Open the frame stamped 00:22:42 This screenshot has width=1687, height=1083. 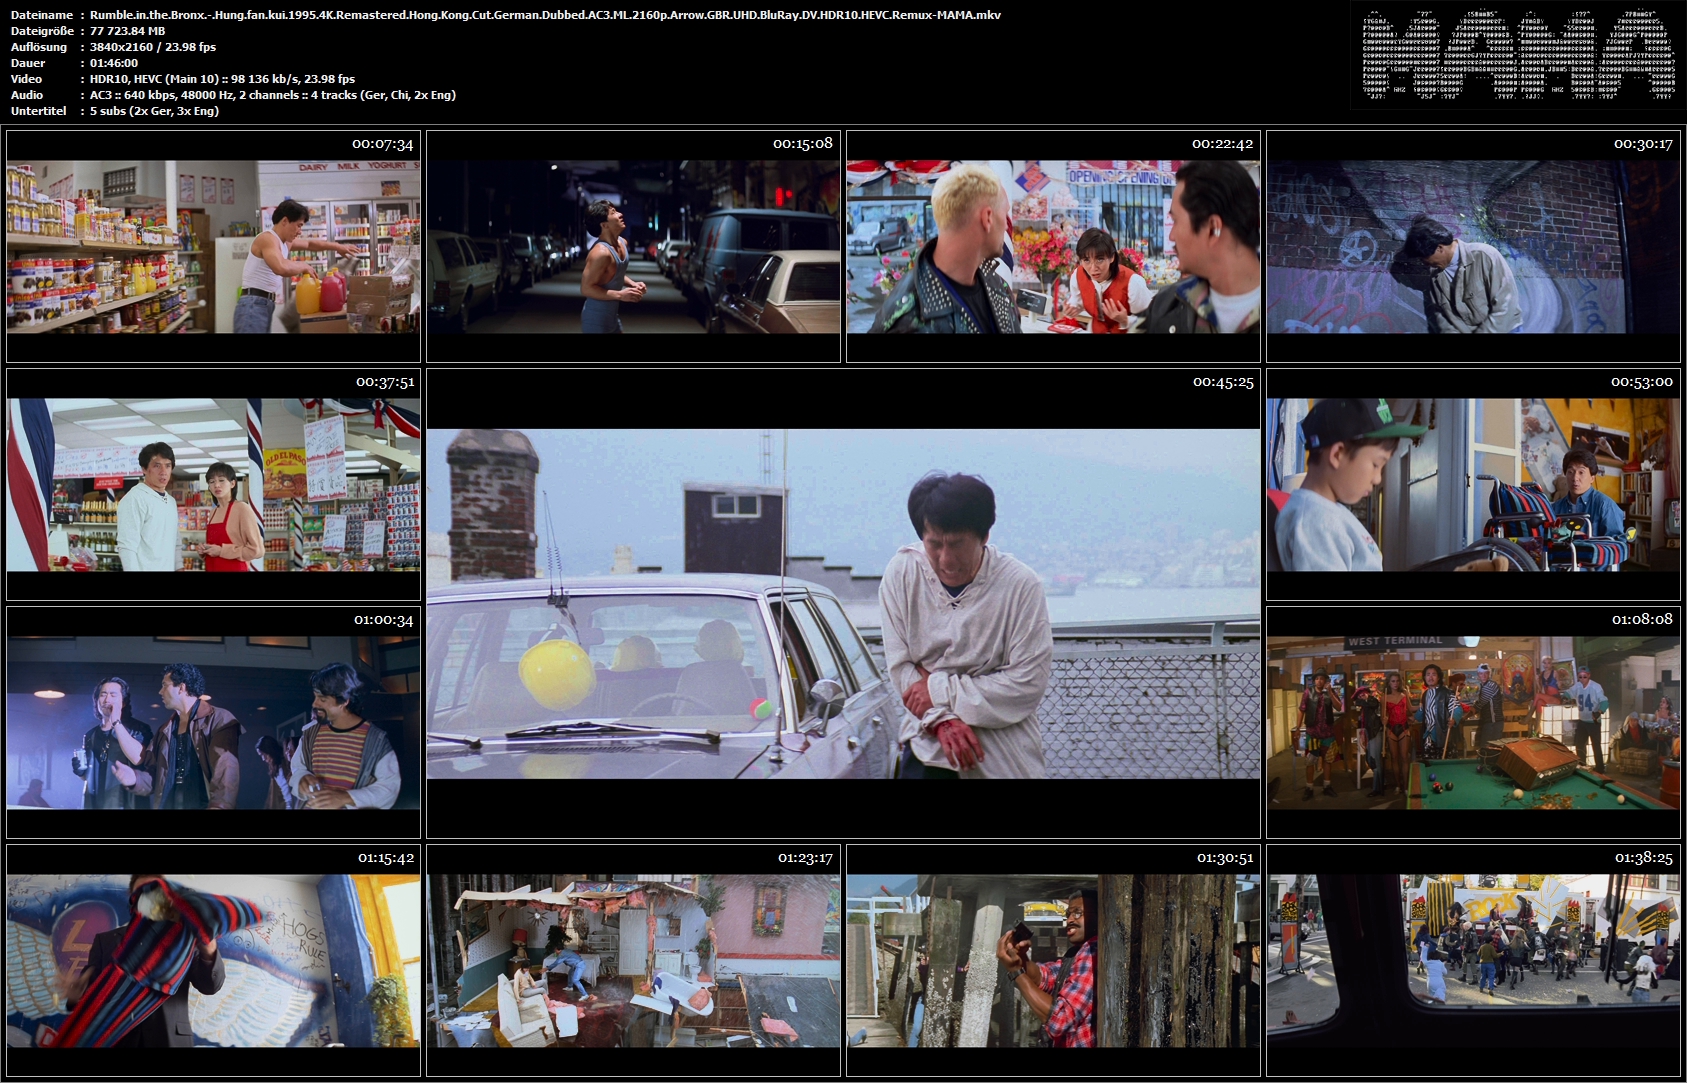pyautogui.click(x=1053, y=246)
